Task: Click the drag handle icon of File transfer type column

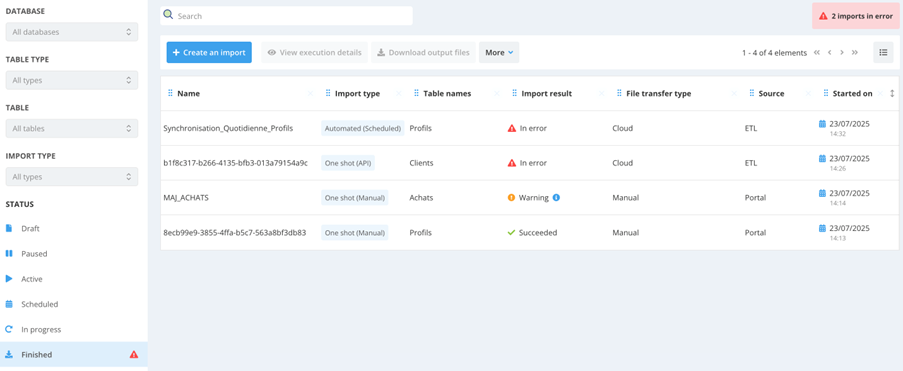Action: [619, 93]
